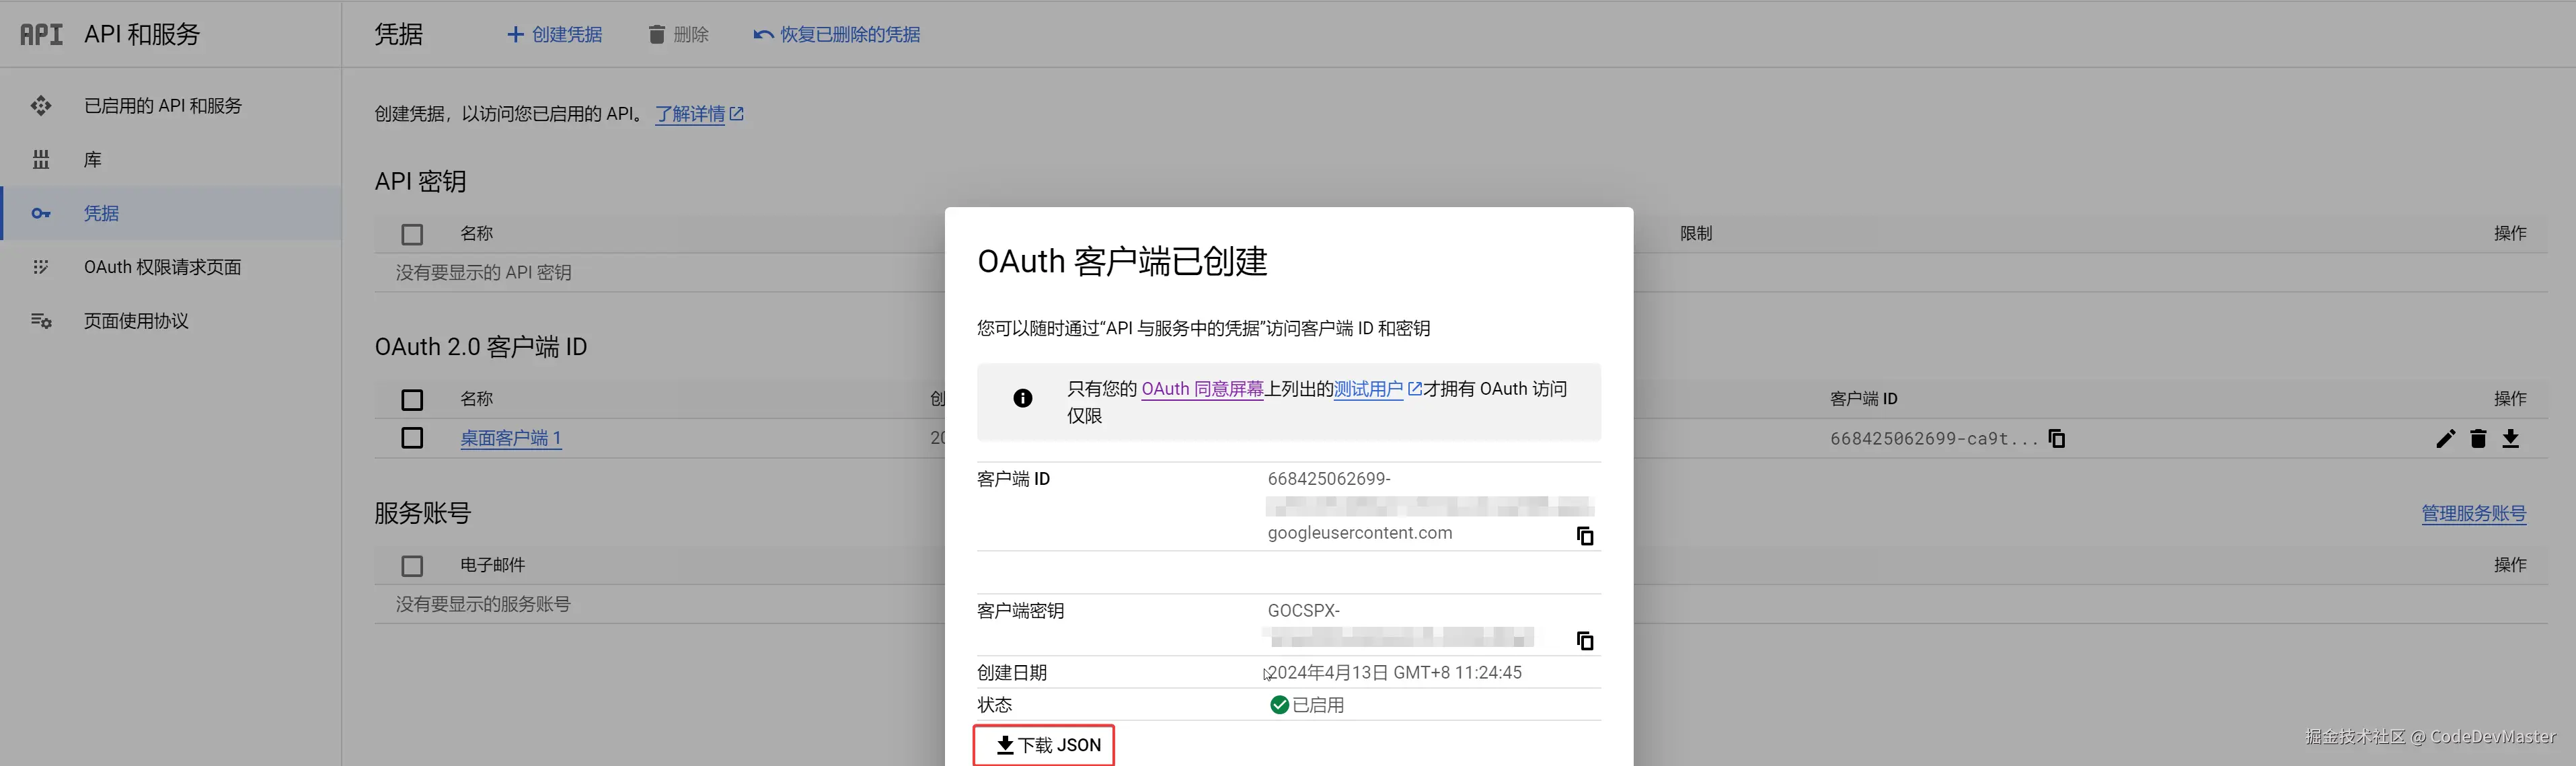Click the 创建凭据 plus button

[554, 34]
